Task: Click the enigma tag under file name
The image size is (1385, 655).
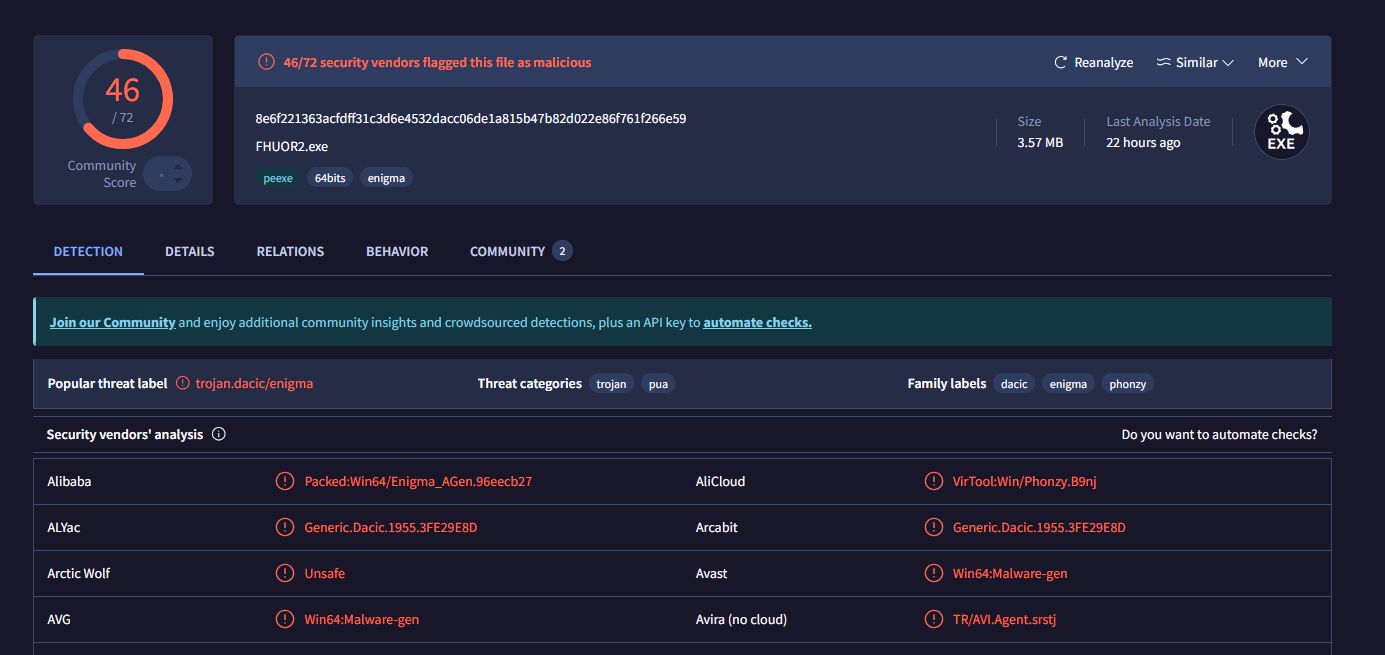Action: click(x=386, y=178)
